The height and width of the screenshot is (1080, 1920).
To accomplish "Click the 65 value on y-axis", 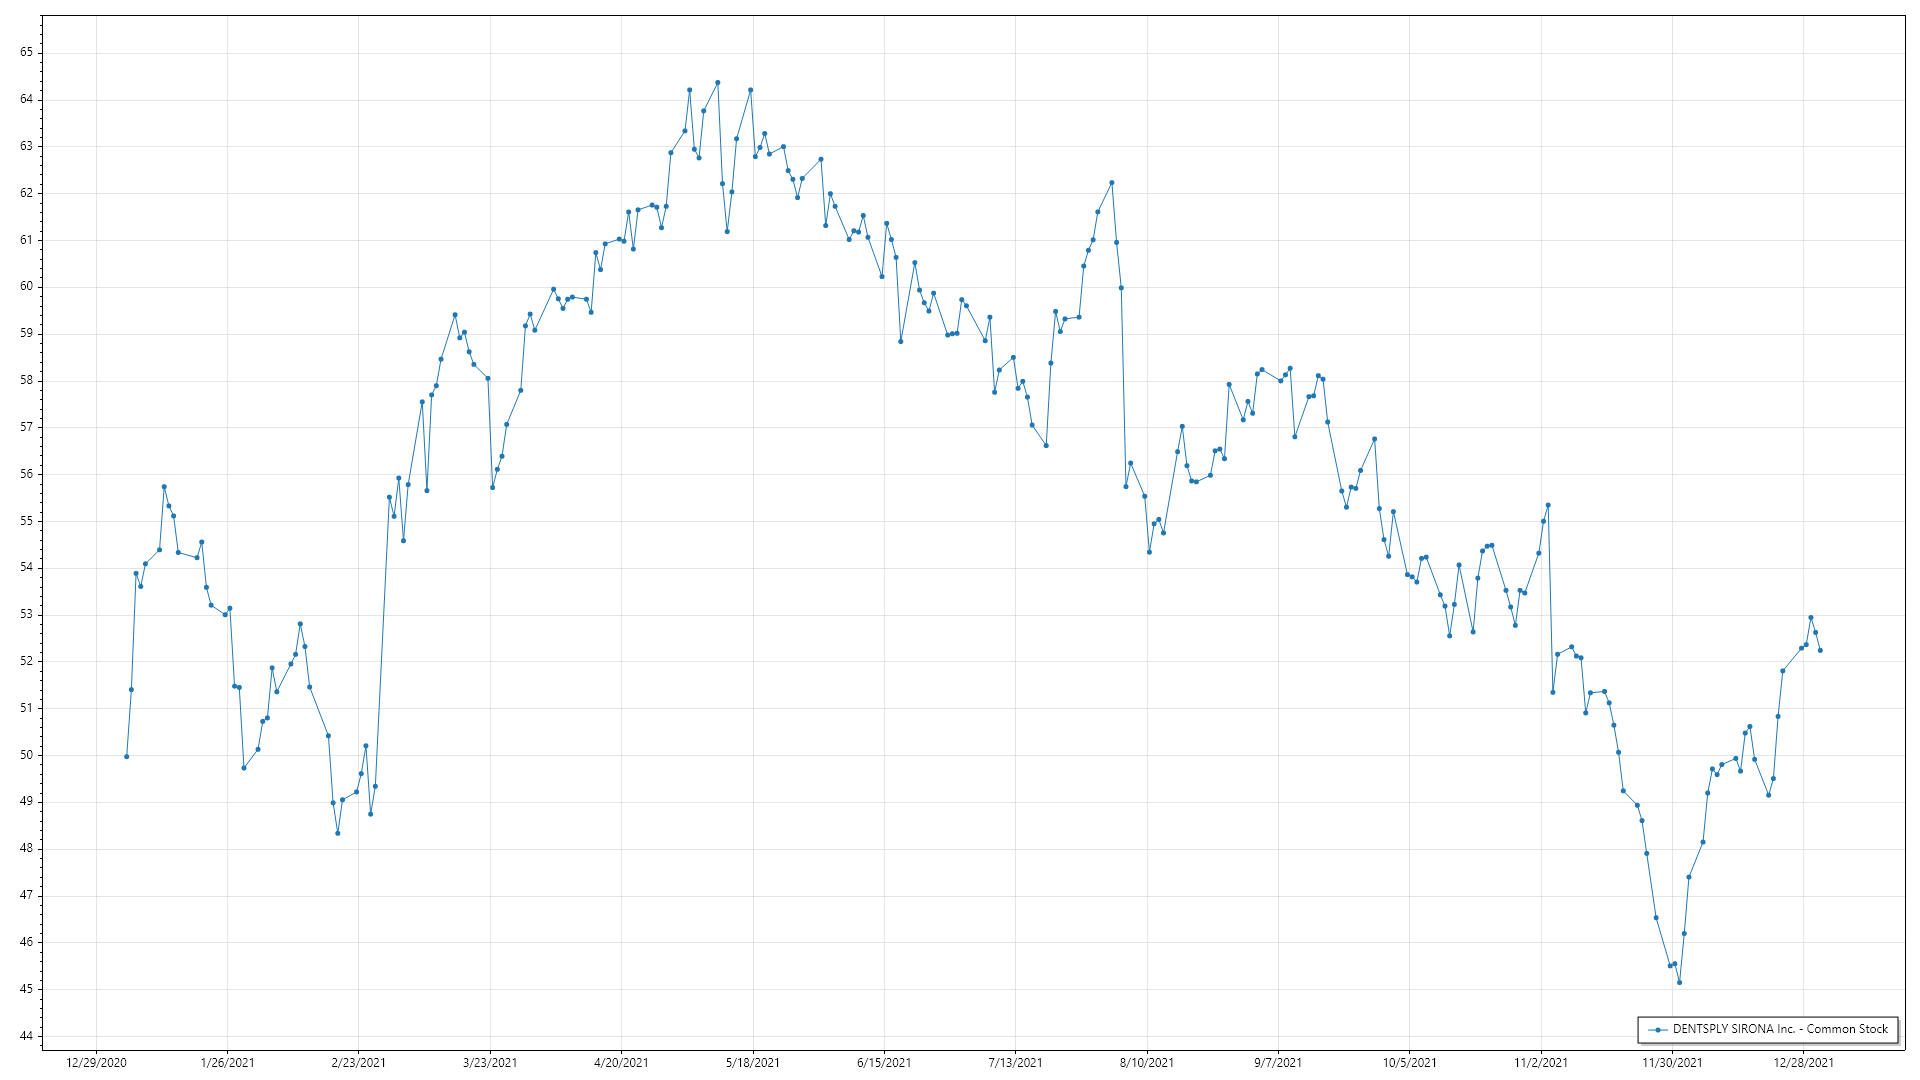I will (26, 52).
